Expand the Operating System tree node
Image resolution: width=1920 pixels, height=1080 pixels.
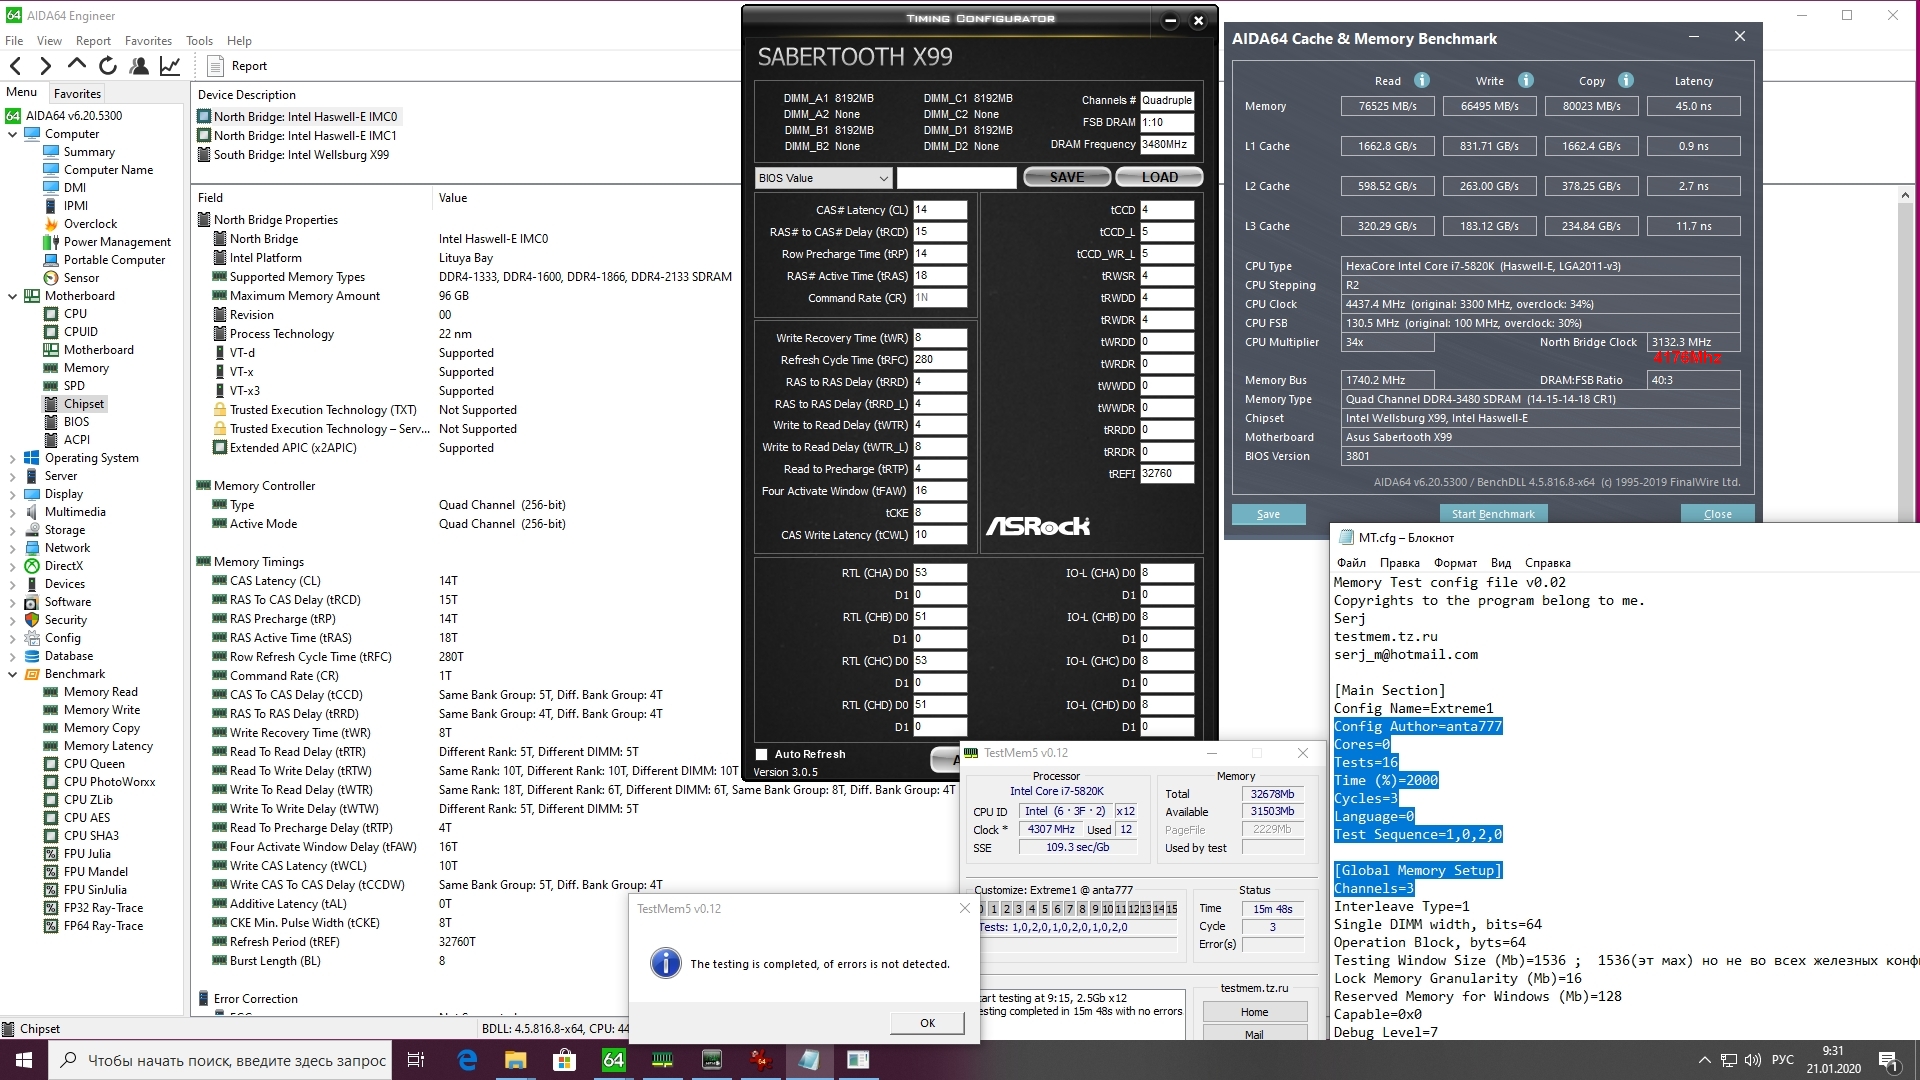coord(13,458)
